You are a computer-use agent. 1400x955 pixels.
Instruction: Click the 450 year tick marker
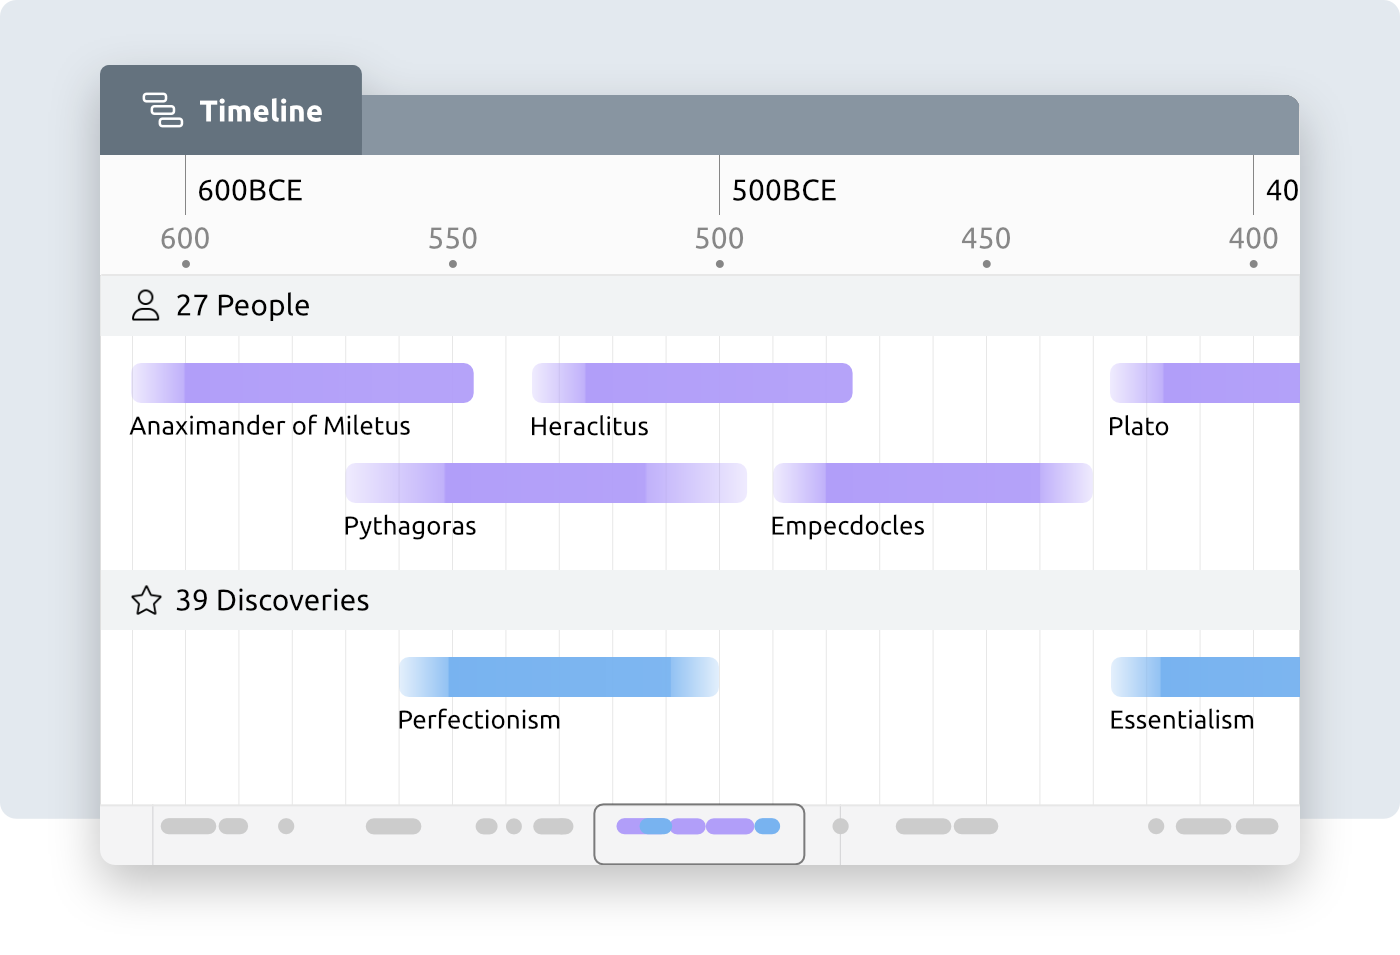coord(986,263)
